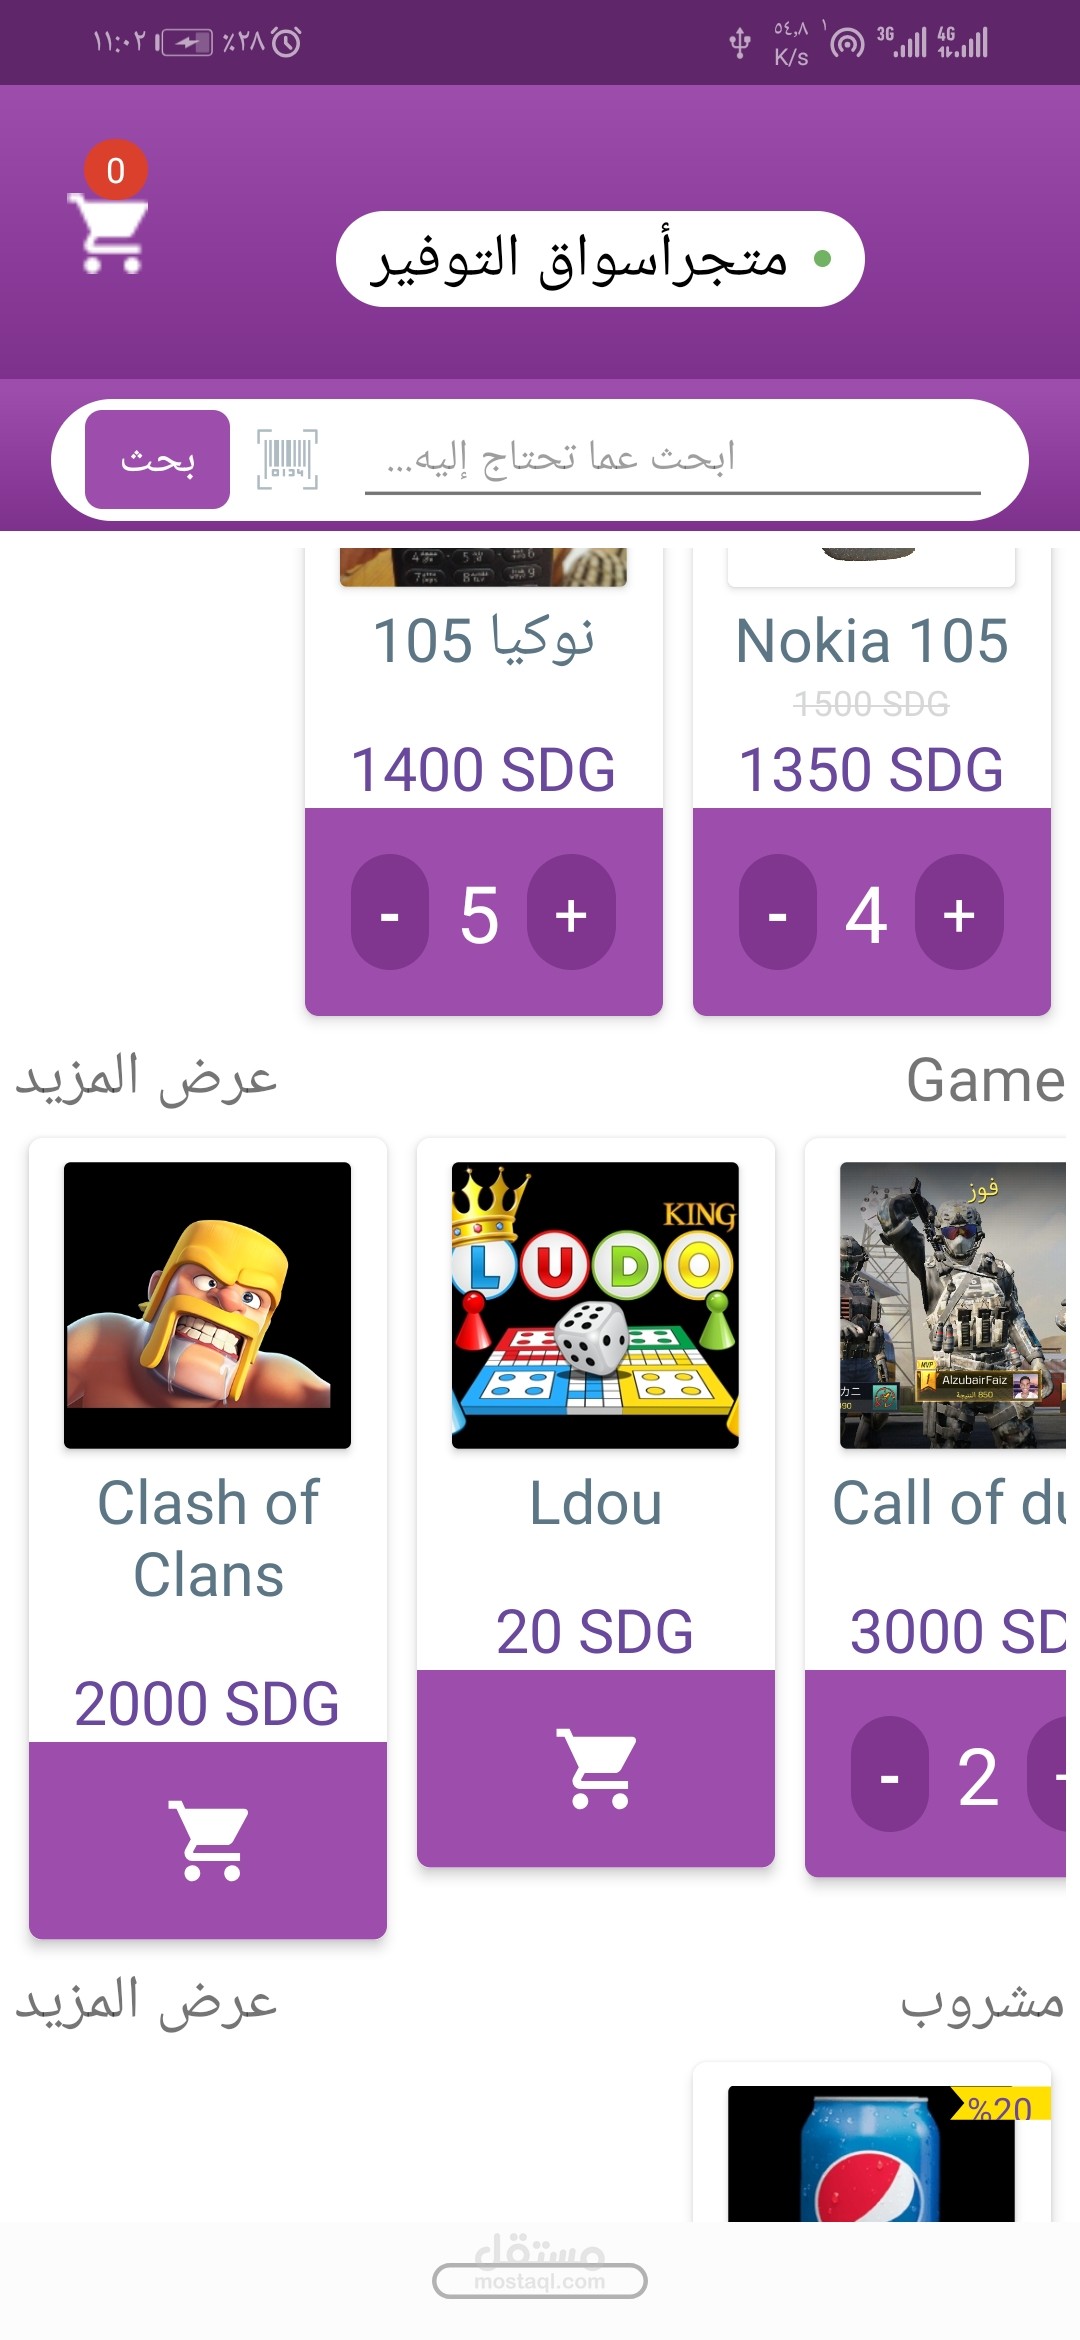Decrease quantity of Nokia 105 at 1350 SDG
1080x2340 pixels.
coord(778,912)
